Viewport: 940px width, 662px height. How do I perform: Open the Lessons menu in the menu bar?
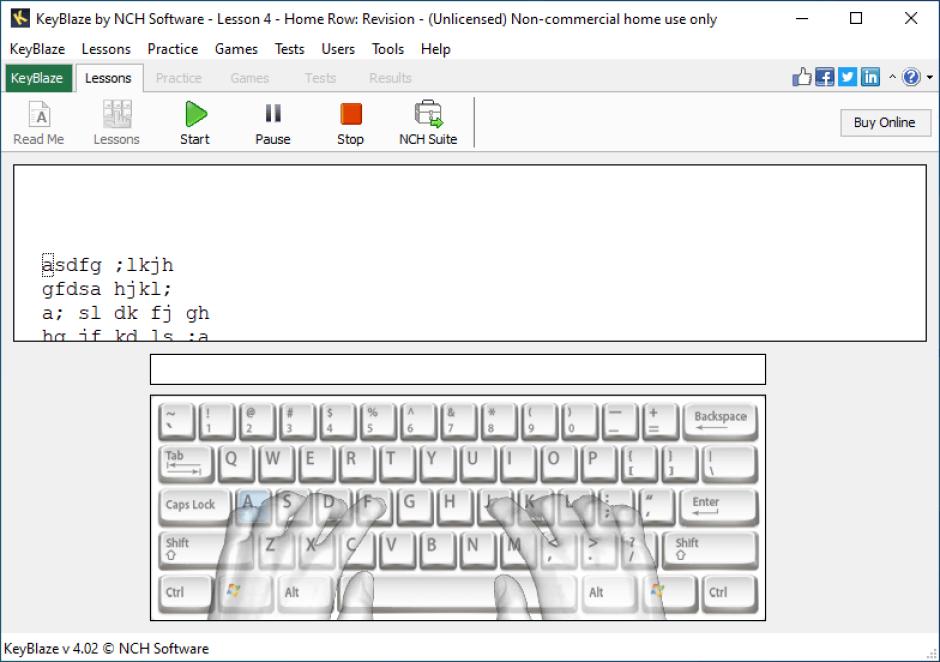click(106, 49)
